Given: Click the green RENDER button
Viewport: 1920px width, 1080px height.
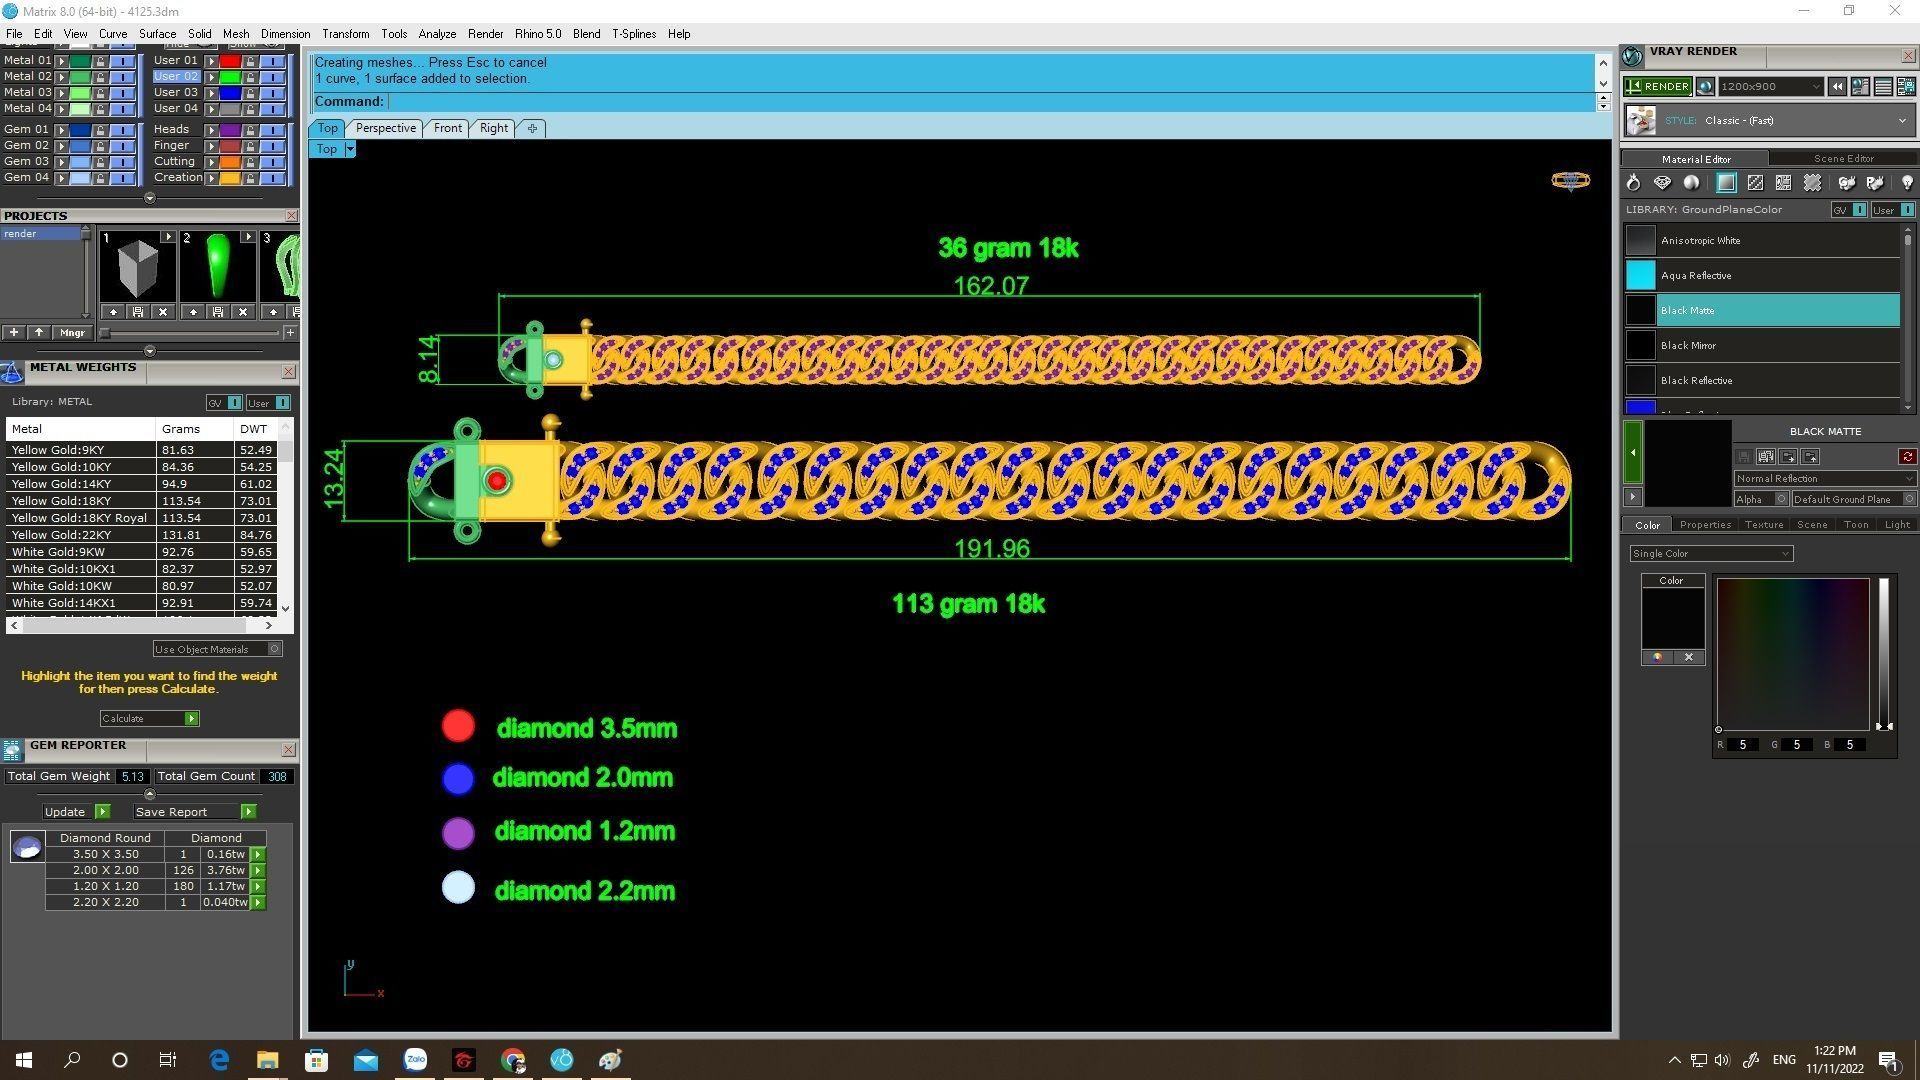Looking at the screenshot, I should [x=1658, y=87].
